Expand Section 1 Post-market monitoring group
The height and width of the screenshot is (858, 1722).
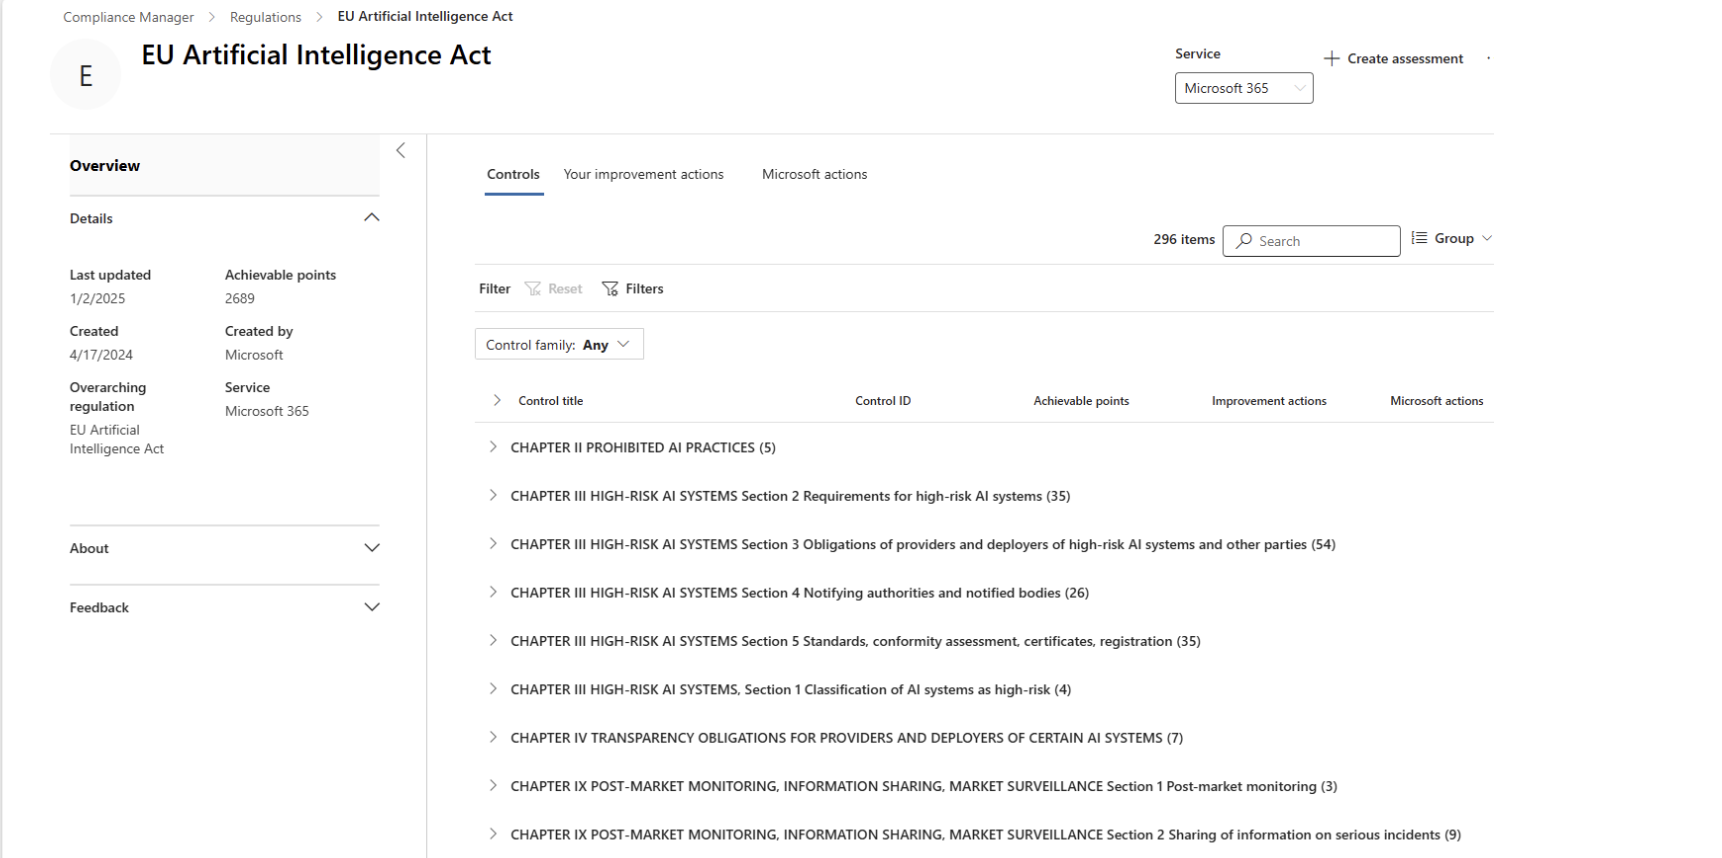(493, 786)
